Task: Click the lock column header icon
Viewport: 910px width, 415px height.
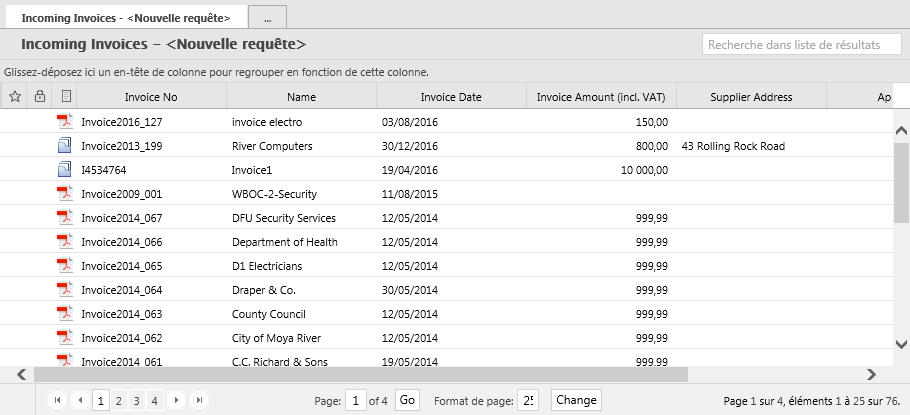Action: click(40, 97)
